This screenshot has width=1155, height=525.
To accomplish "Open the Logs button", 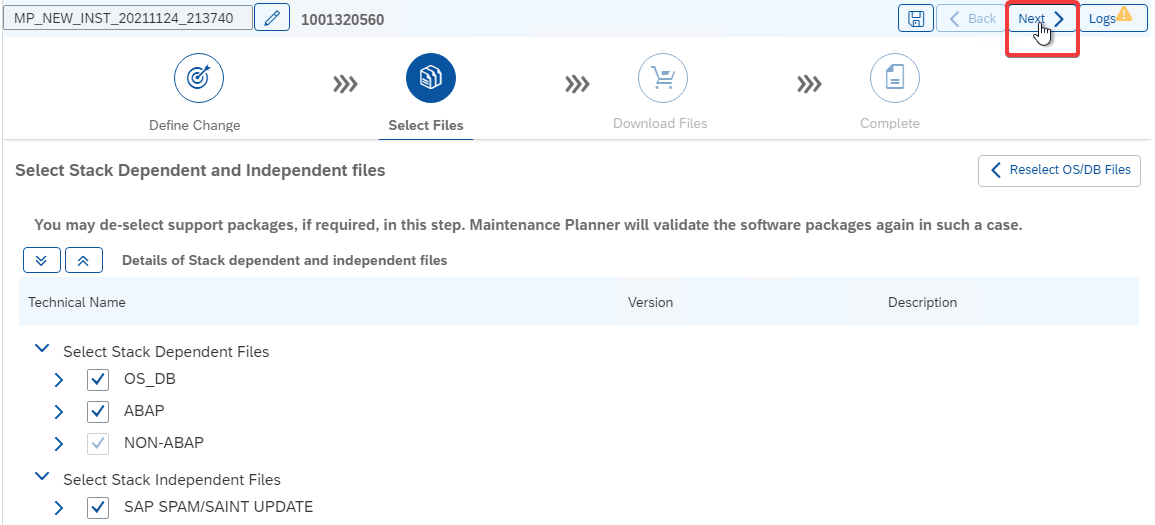I will pyautogui.click(x=1112, y=18).
